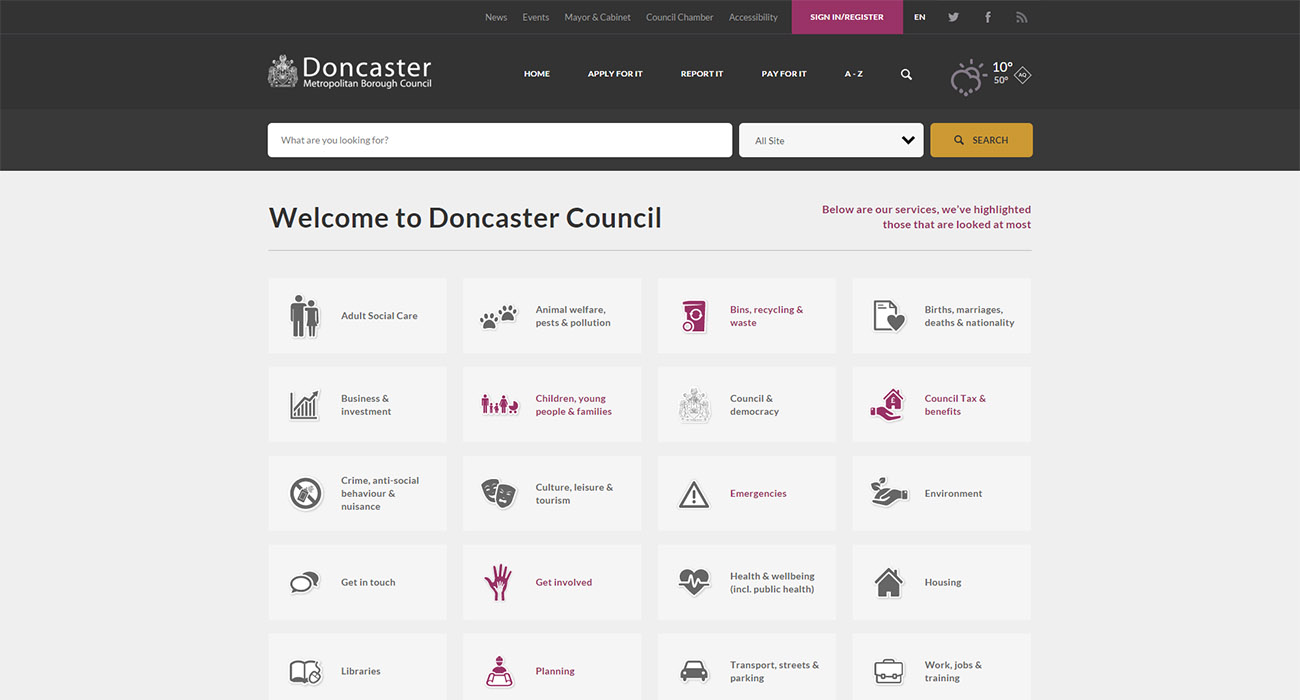Focus the 'What are you looking for?' field

point(500,140)
